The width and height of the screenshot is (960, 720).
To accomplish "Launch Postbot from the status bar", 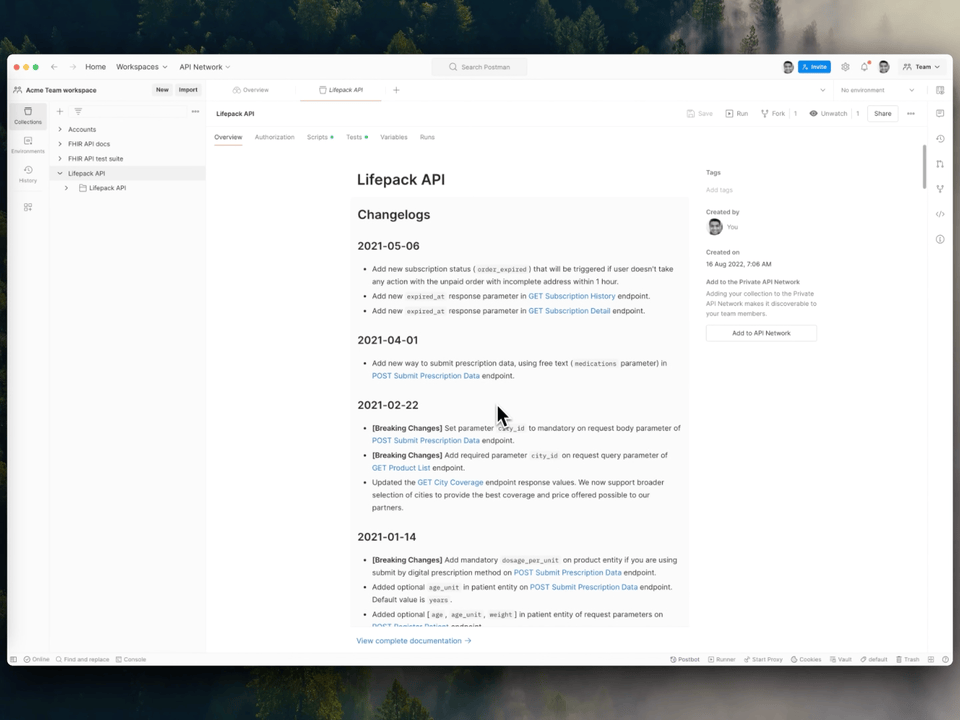I will click(684, 659).
